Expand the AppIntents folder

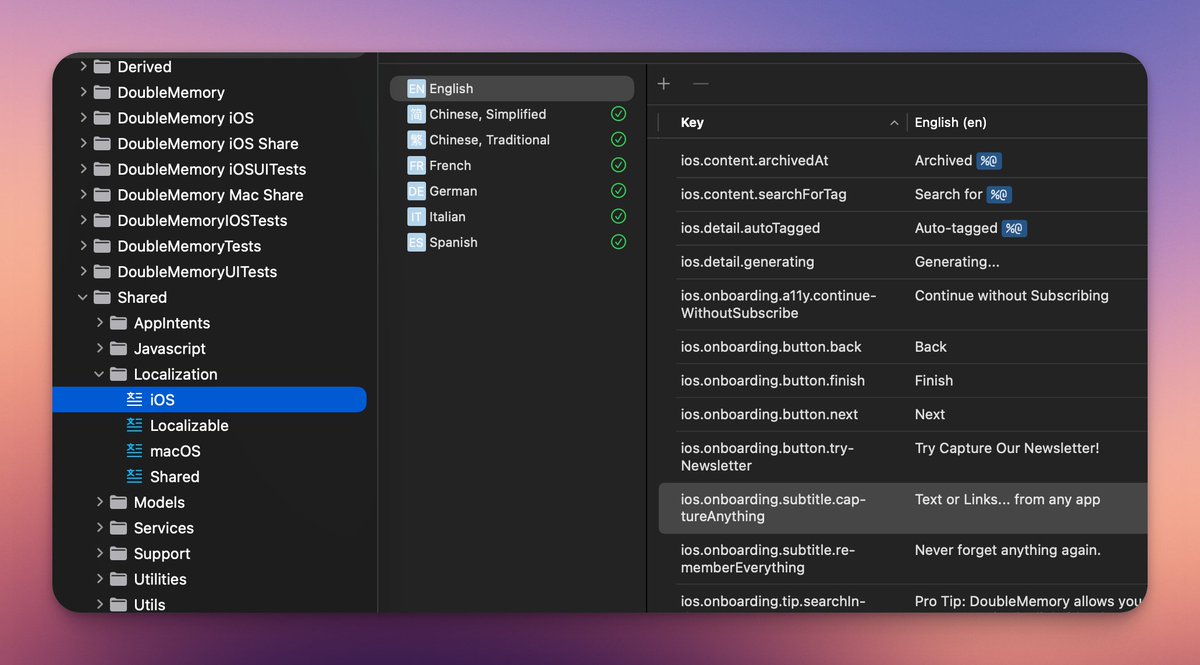100,323
